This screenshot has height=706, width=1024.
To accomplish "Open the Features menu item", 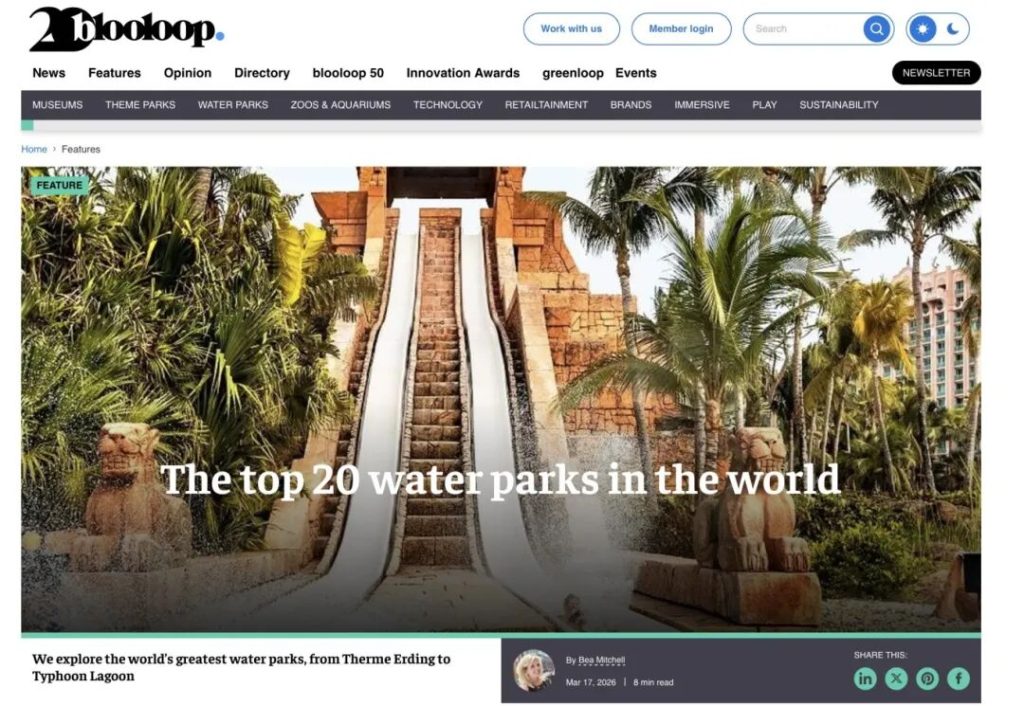I will [114, 73].
